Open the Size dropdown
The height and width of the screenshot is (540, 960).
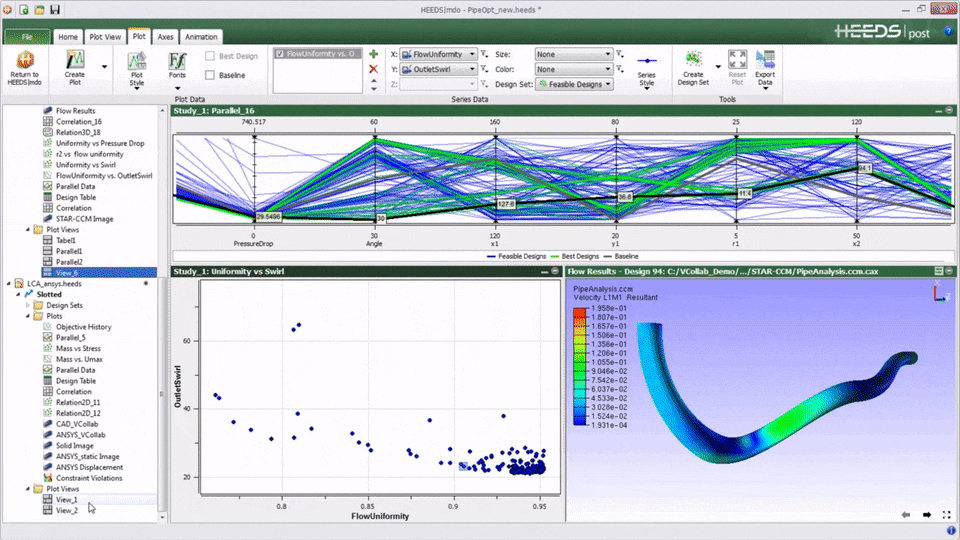(x=574, y=54)
